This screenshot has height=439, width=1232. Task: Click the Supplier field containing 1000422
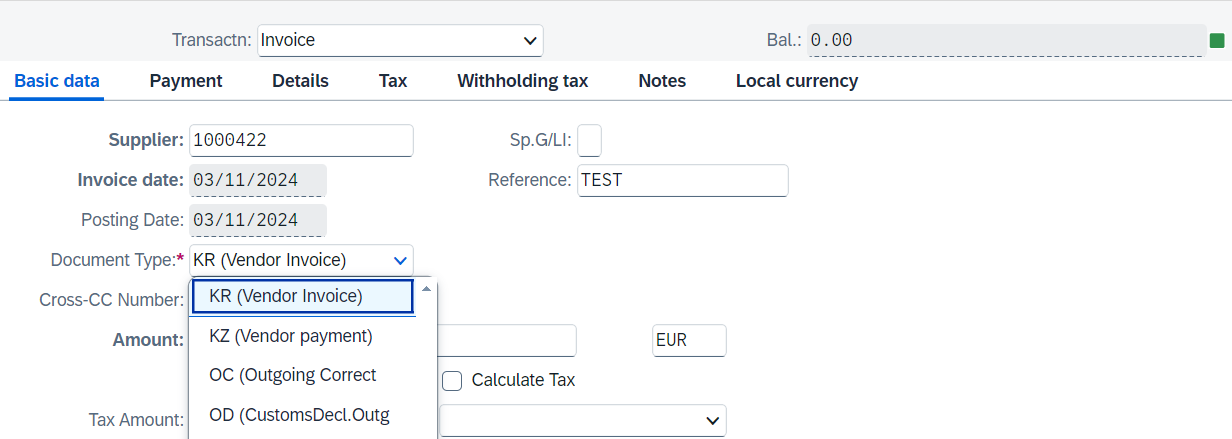click(301, 141)
